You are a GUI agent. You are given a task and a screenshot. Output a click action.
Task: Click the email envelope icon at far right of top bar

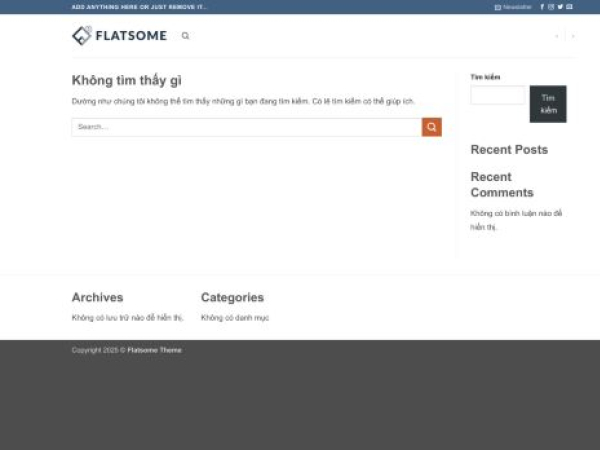[570, 7]
